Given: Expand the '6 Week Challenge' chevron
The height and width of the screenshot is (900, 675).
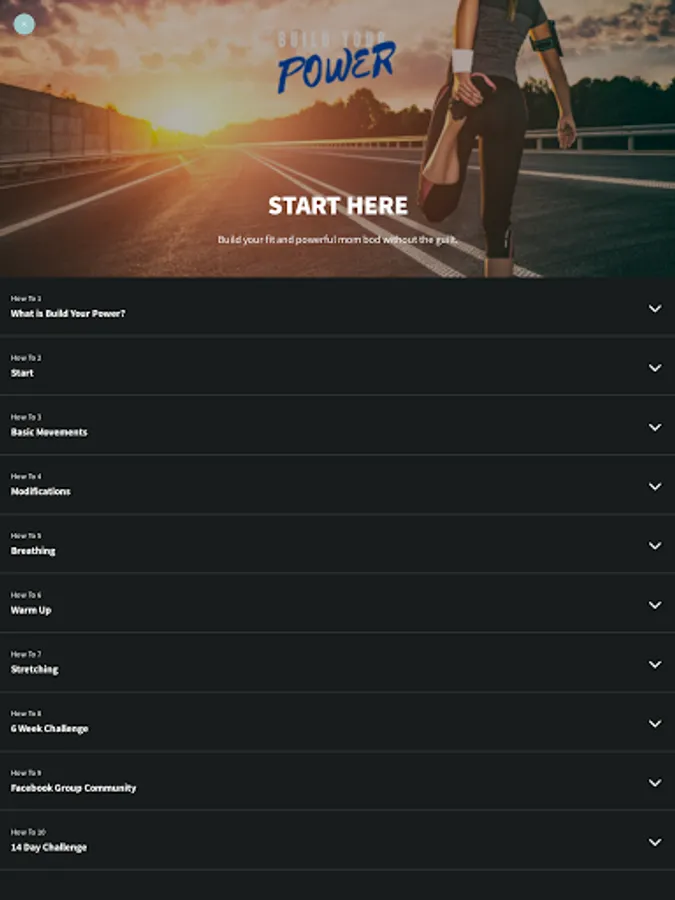Looking at the screenshot, I should (x=655, y=724).
